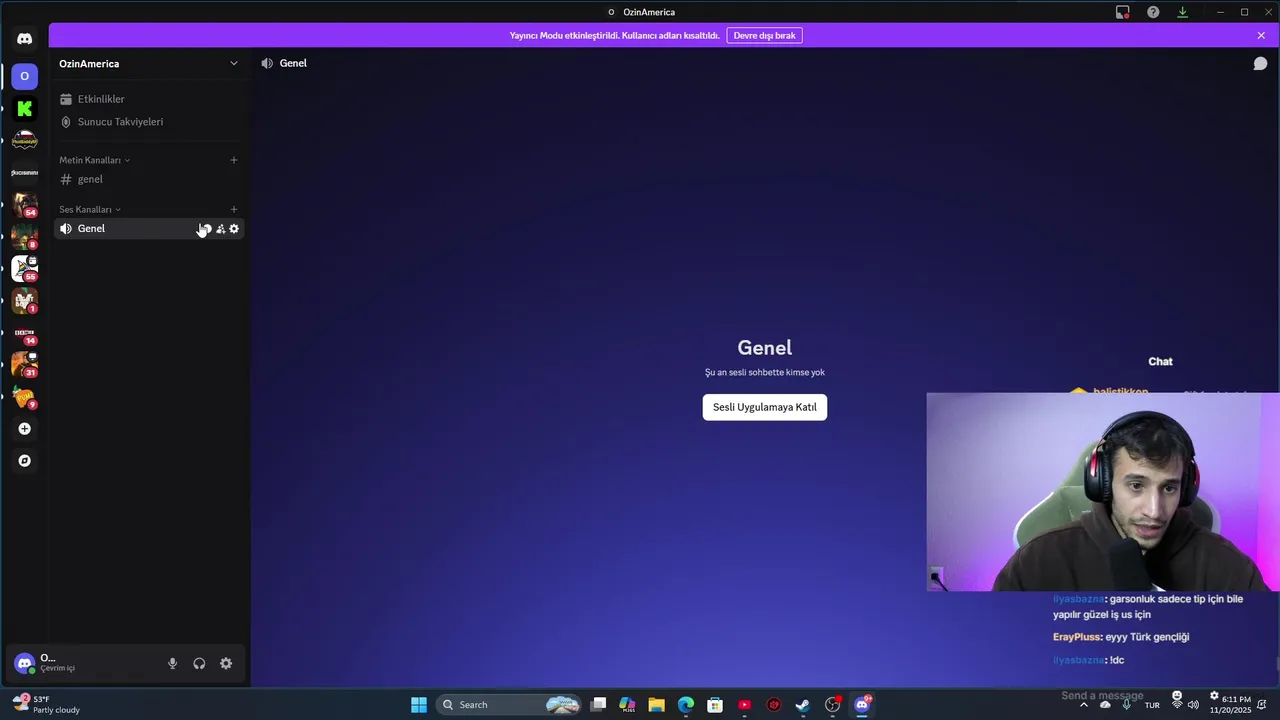
Task: Click Devre dışı bırak button
Action: 764,35
